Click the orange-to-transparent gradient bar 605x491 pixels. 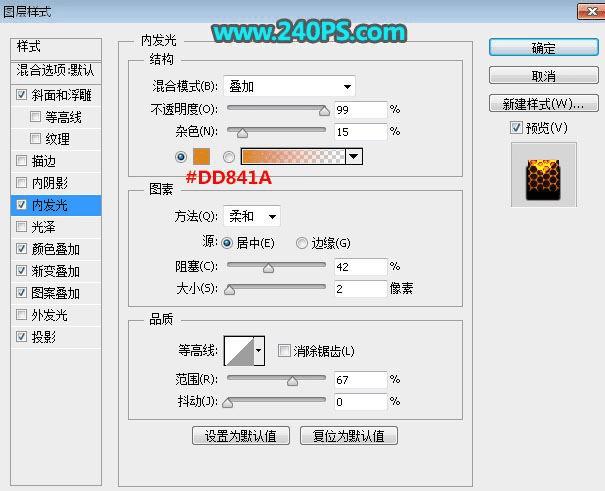coord(293,157)
